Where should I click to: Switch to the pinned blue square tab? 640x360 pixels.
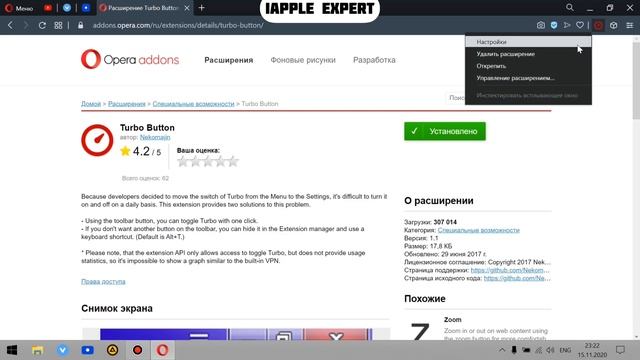86,8
